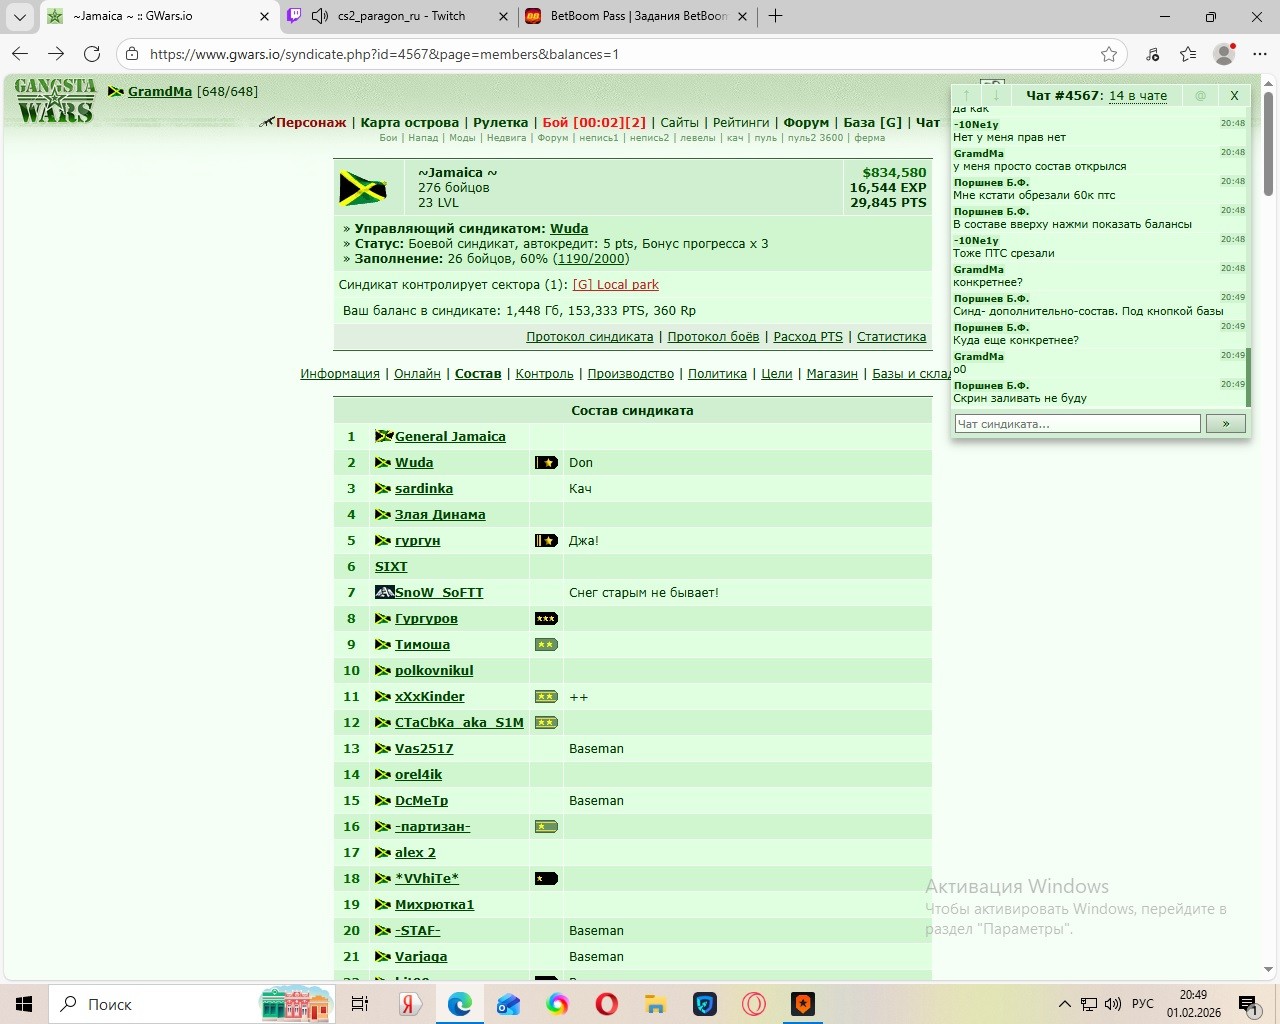Mute the Twitch tab audio icon
Screen dimensions: 1280x1024
click(320, 16)
